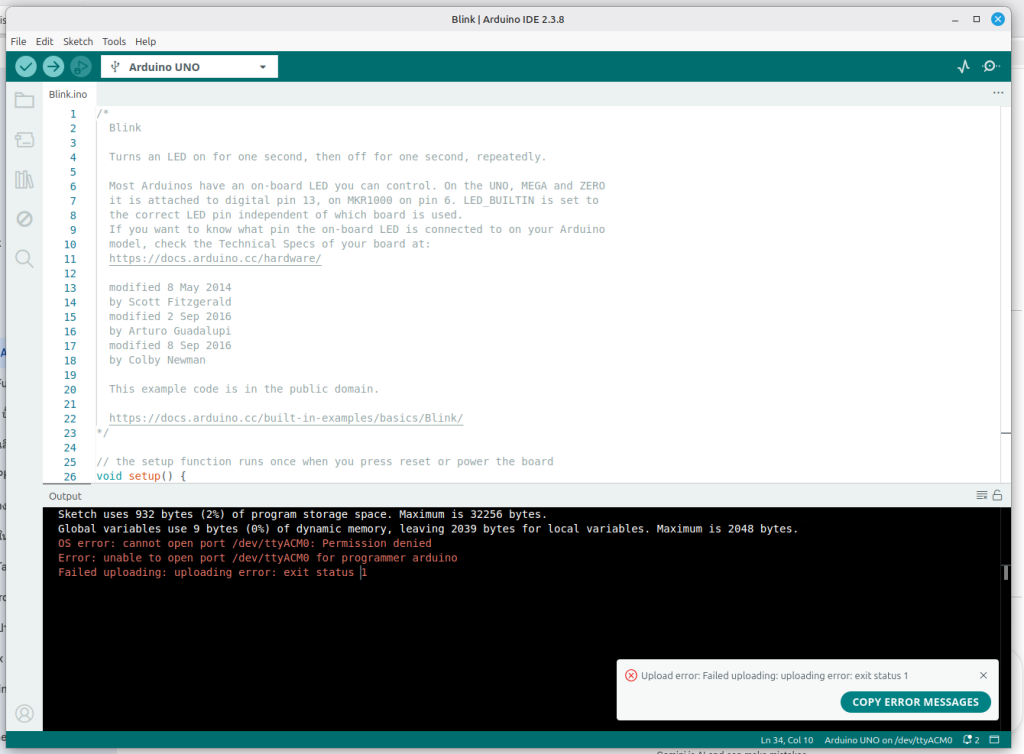Click the red error icon in notification
Screen dimensions: 1024x754
631,676
